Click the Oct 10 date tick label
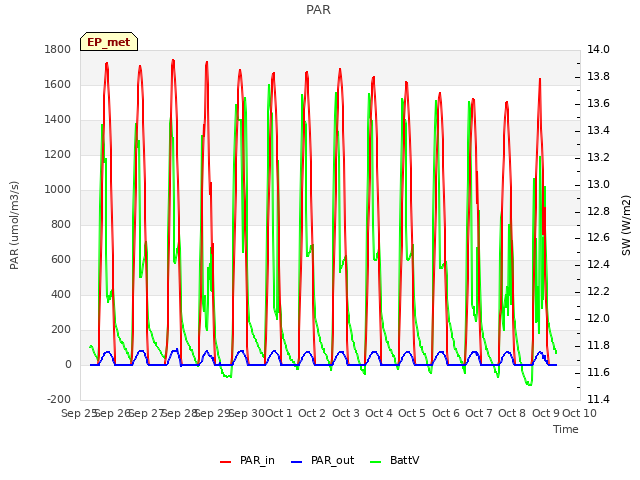Viewport: 640px width, 480px height. pyautogui.click(x=580, y=413)
